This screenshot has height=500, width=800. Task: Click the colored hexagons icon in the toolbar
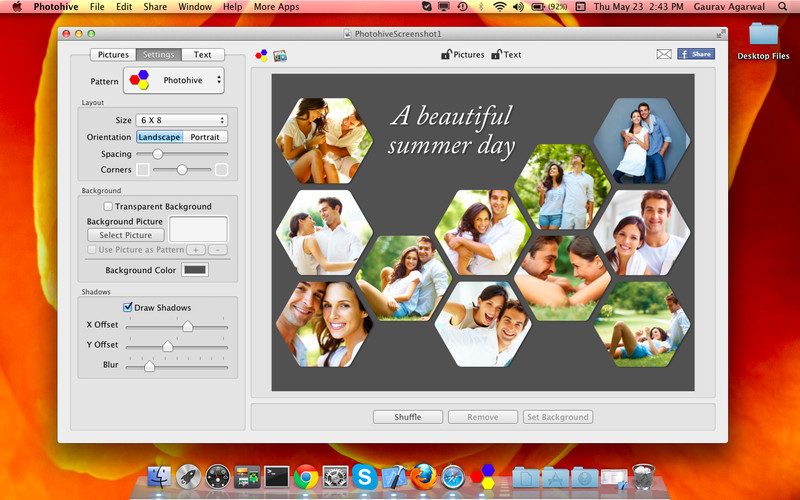point(262,55)
